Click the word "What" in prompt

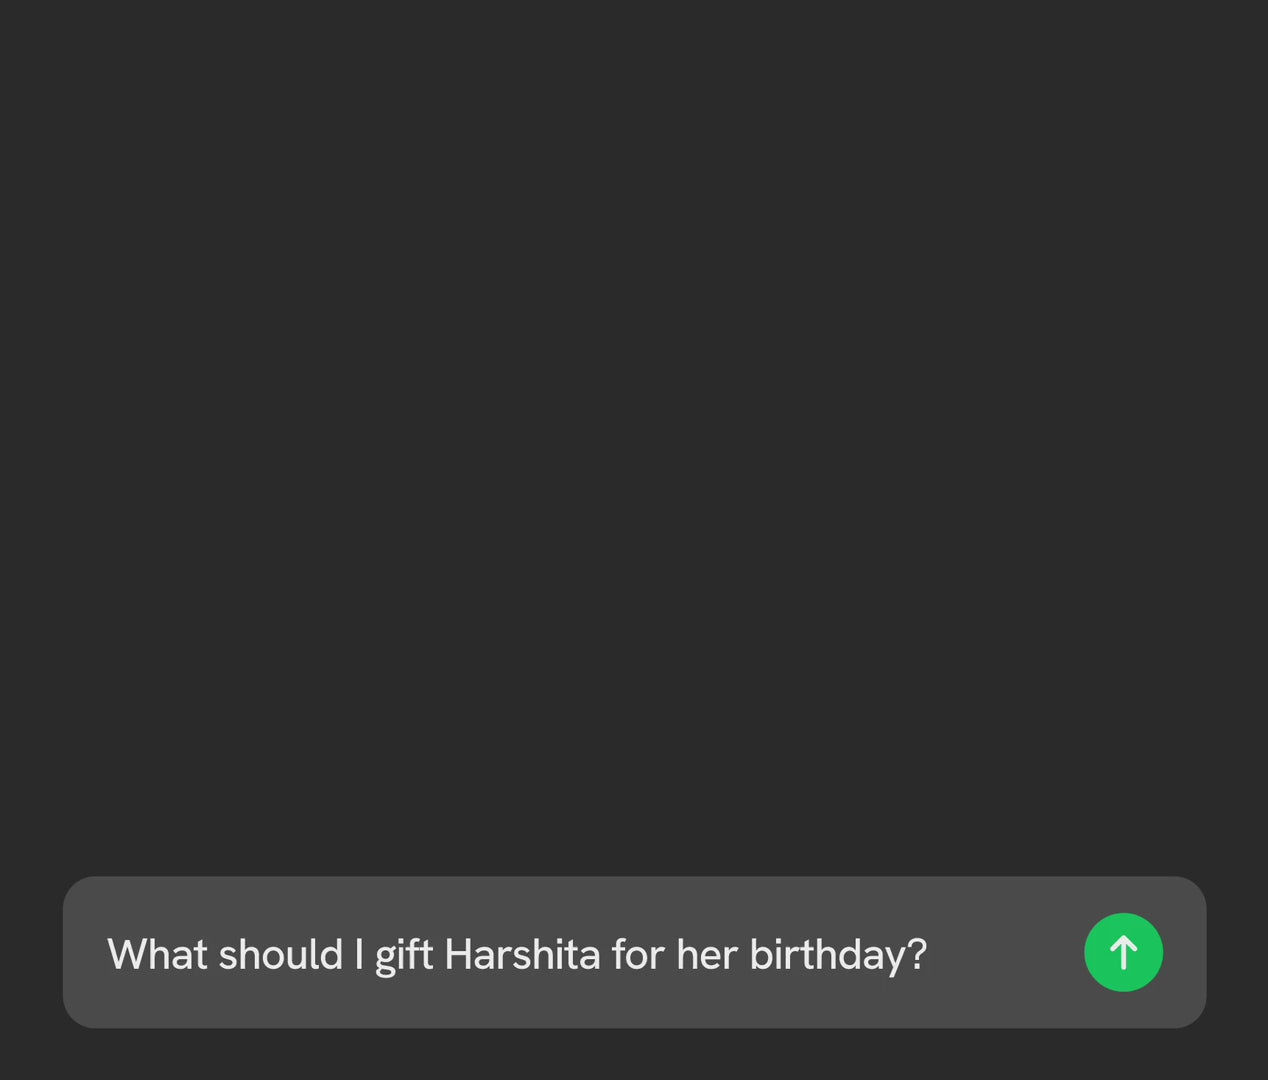coord(157,954)
